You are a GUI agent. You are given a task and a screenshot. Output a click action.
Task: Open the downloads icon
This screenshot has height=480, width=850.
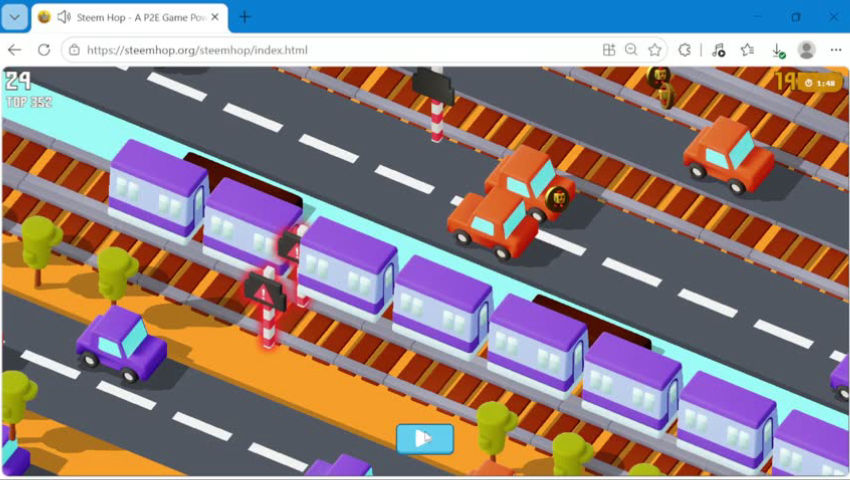(x=778, y=50)
